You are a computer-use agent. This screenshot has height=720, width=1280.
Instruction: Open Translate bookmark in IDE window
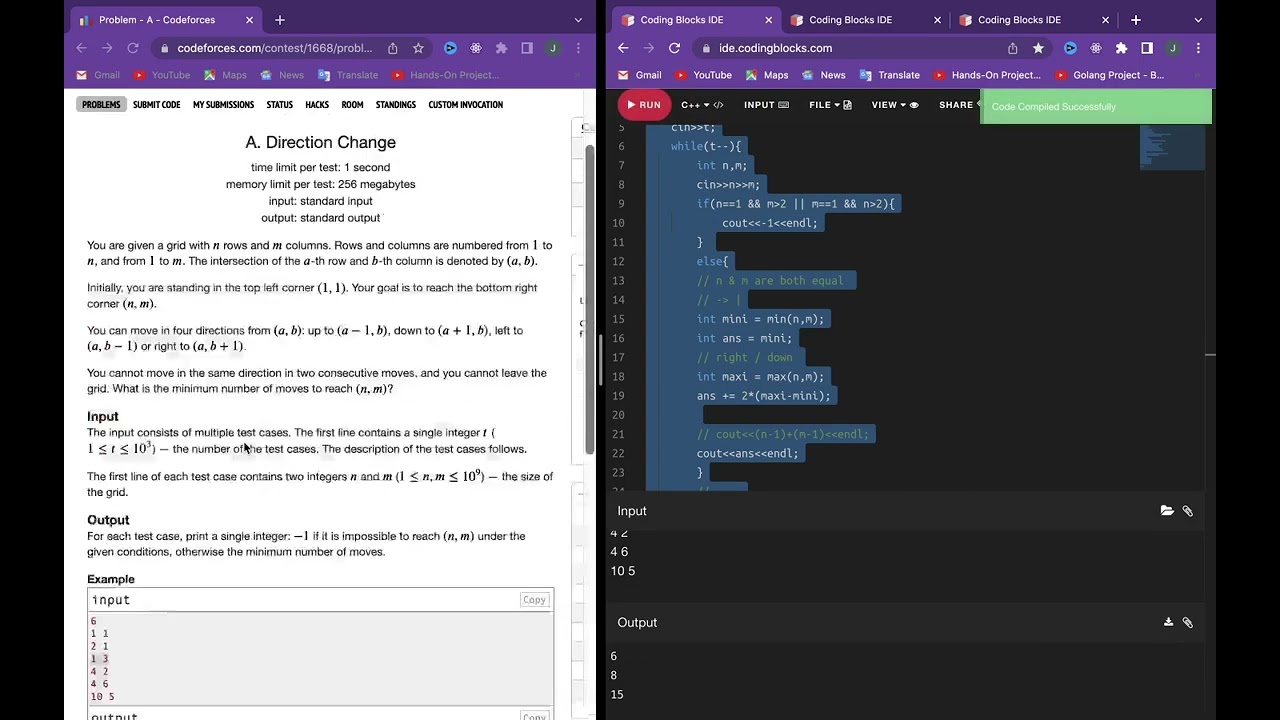(x=889, y=75)
